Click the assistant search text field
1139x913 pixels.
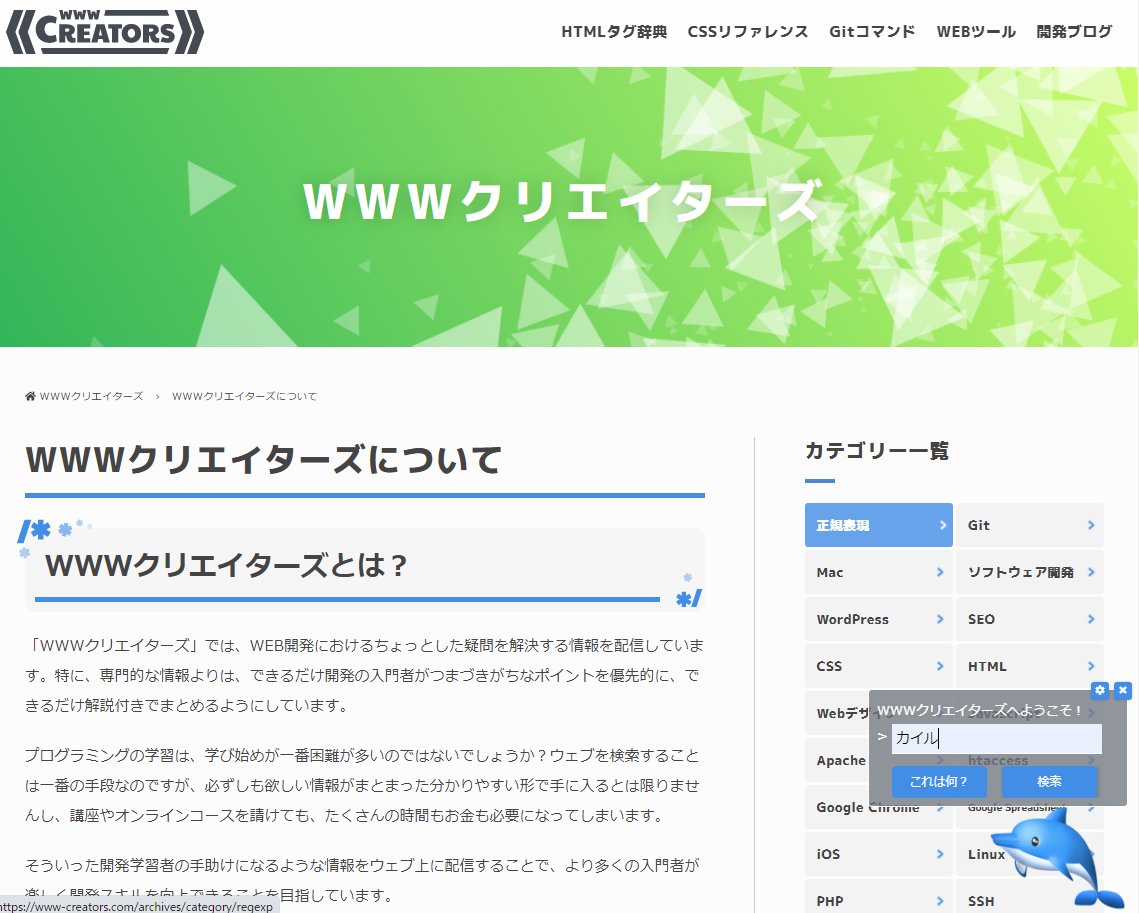996,739
